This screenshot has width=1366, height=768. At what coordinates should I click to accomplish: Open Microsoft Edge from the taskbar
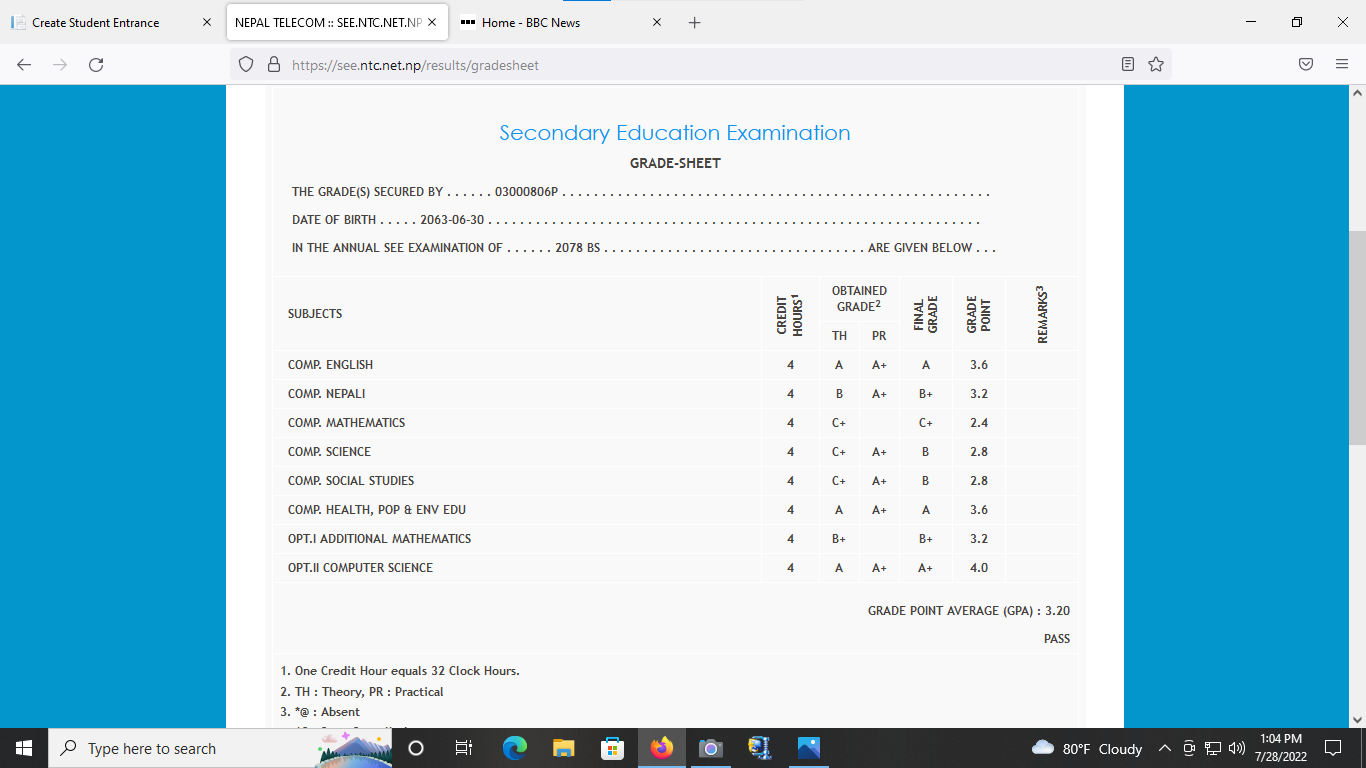click(515, 748)
